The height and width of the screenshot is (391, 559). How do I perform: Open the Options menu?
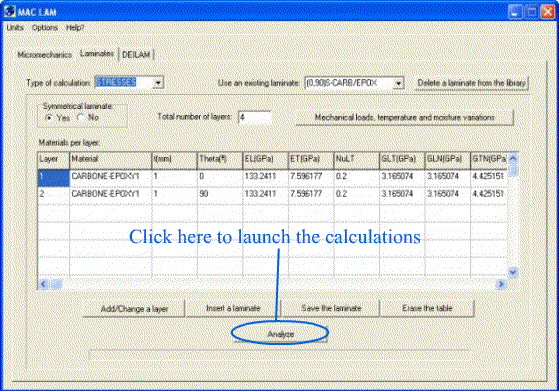[x=45, y=27]
